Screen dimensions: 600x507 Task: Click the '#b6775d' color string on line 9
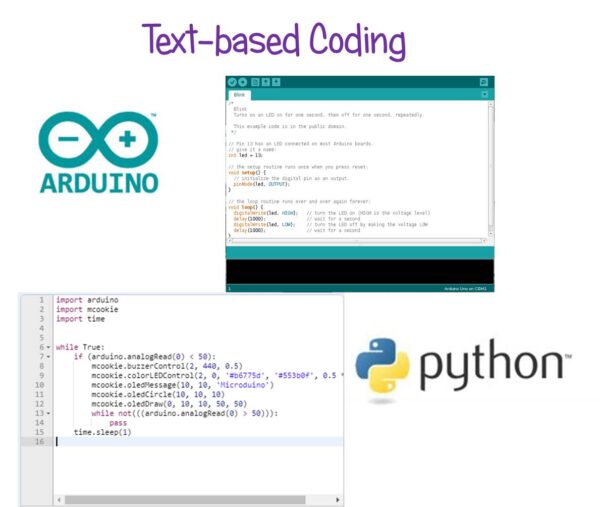pos(245,376)
